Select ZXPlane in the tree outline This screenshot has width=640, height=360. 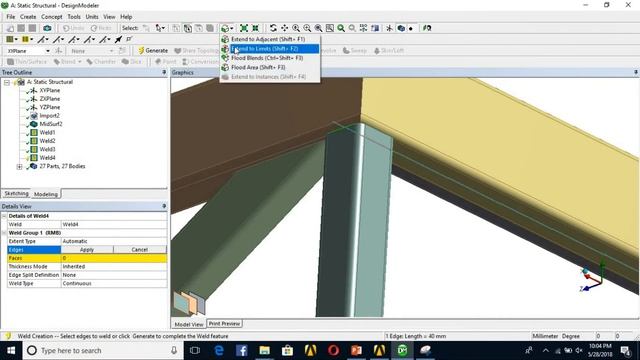50,99
